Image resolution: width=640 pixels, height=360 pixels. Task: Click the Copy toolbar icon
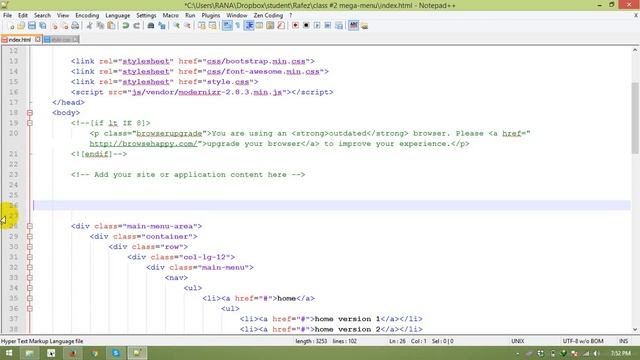click(x=100, y=26)
